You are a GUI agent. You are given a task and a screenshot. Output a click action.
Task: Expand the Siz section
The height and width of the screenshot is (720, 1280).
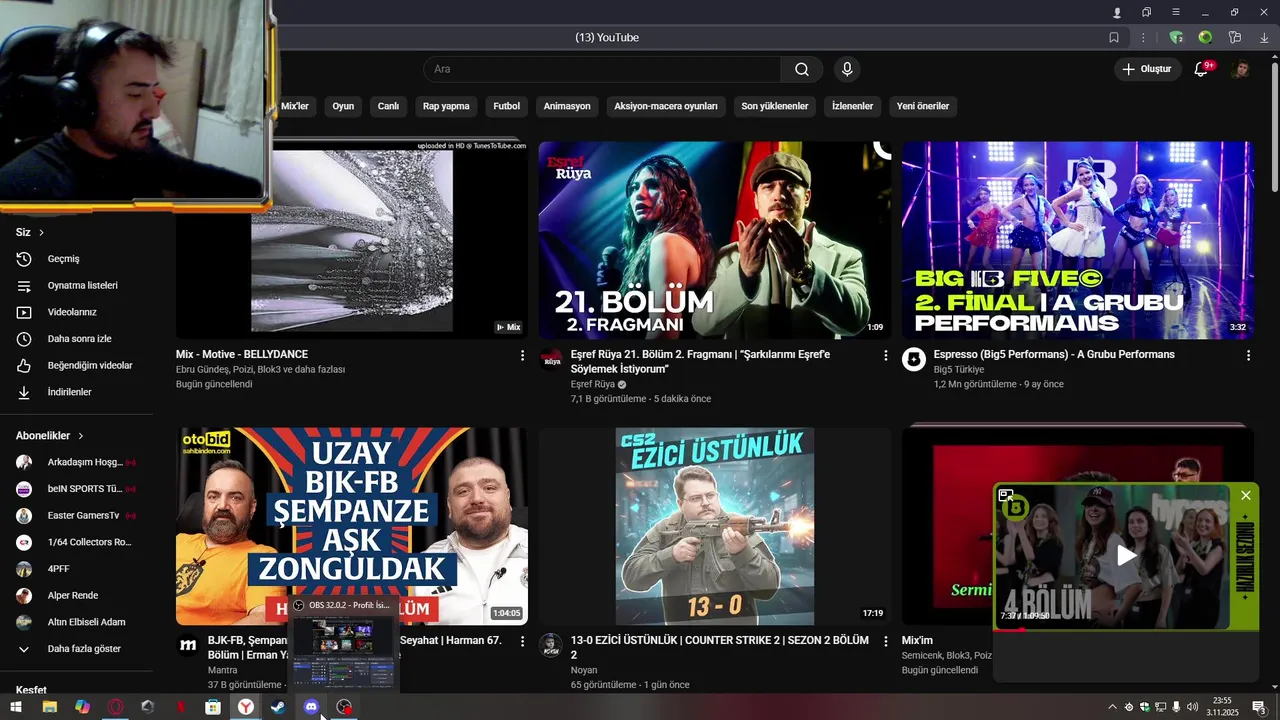tap(30, 232)
